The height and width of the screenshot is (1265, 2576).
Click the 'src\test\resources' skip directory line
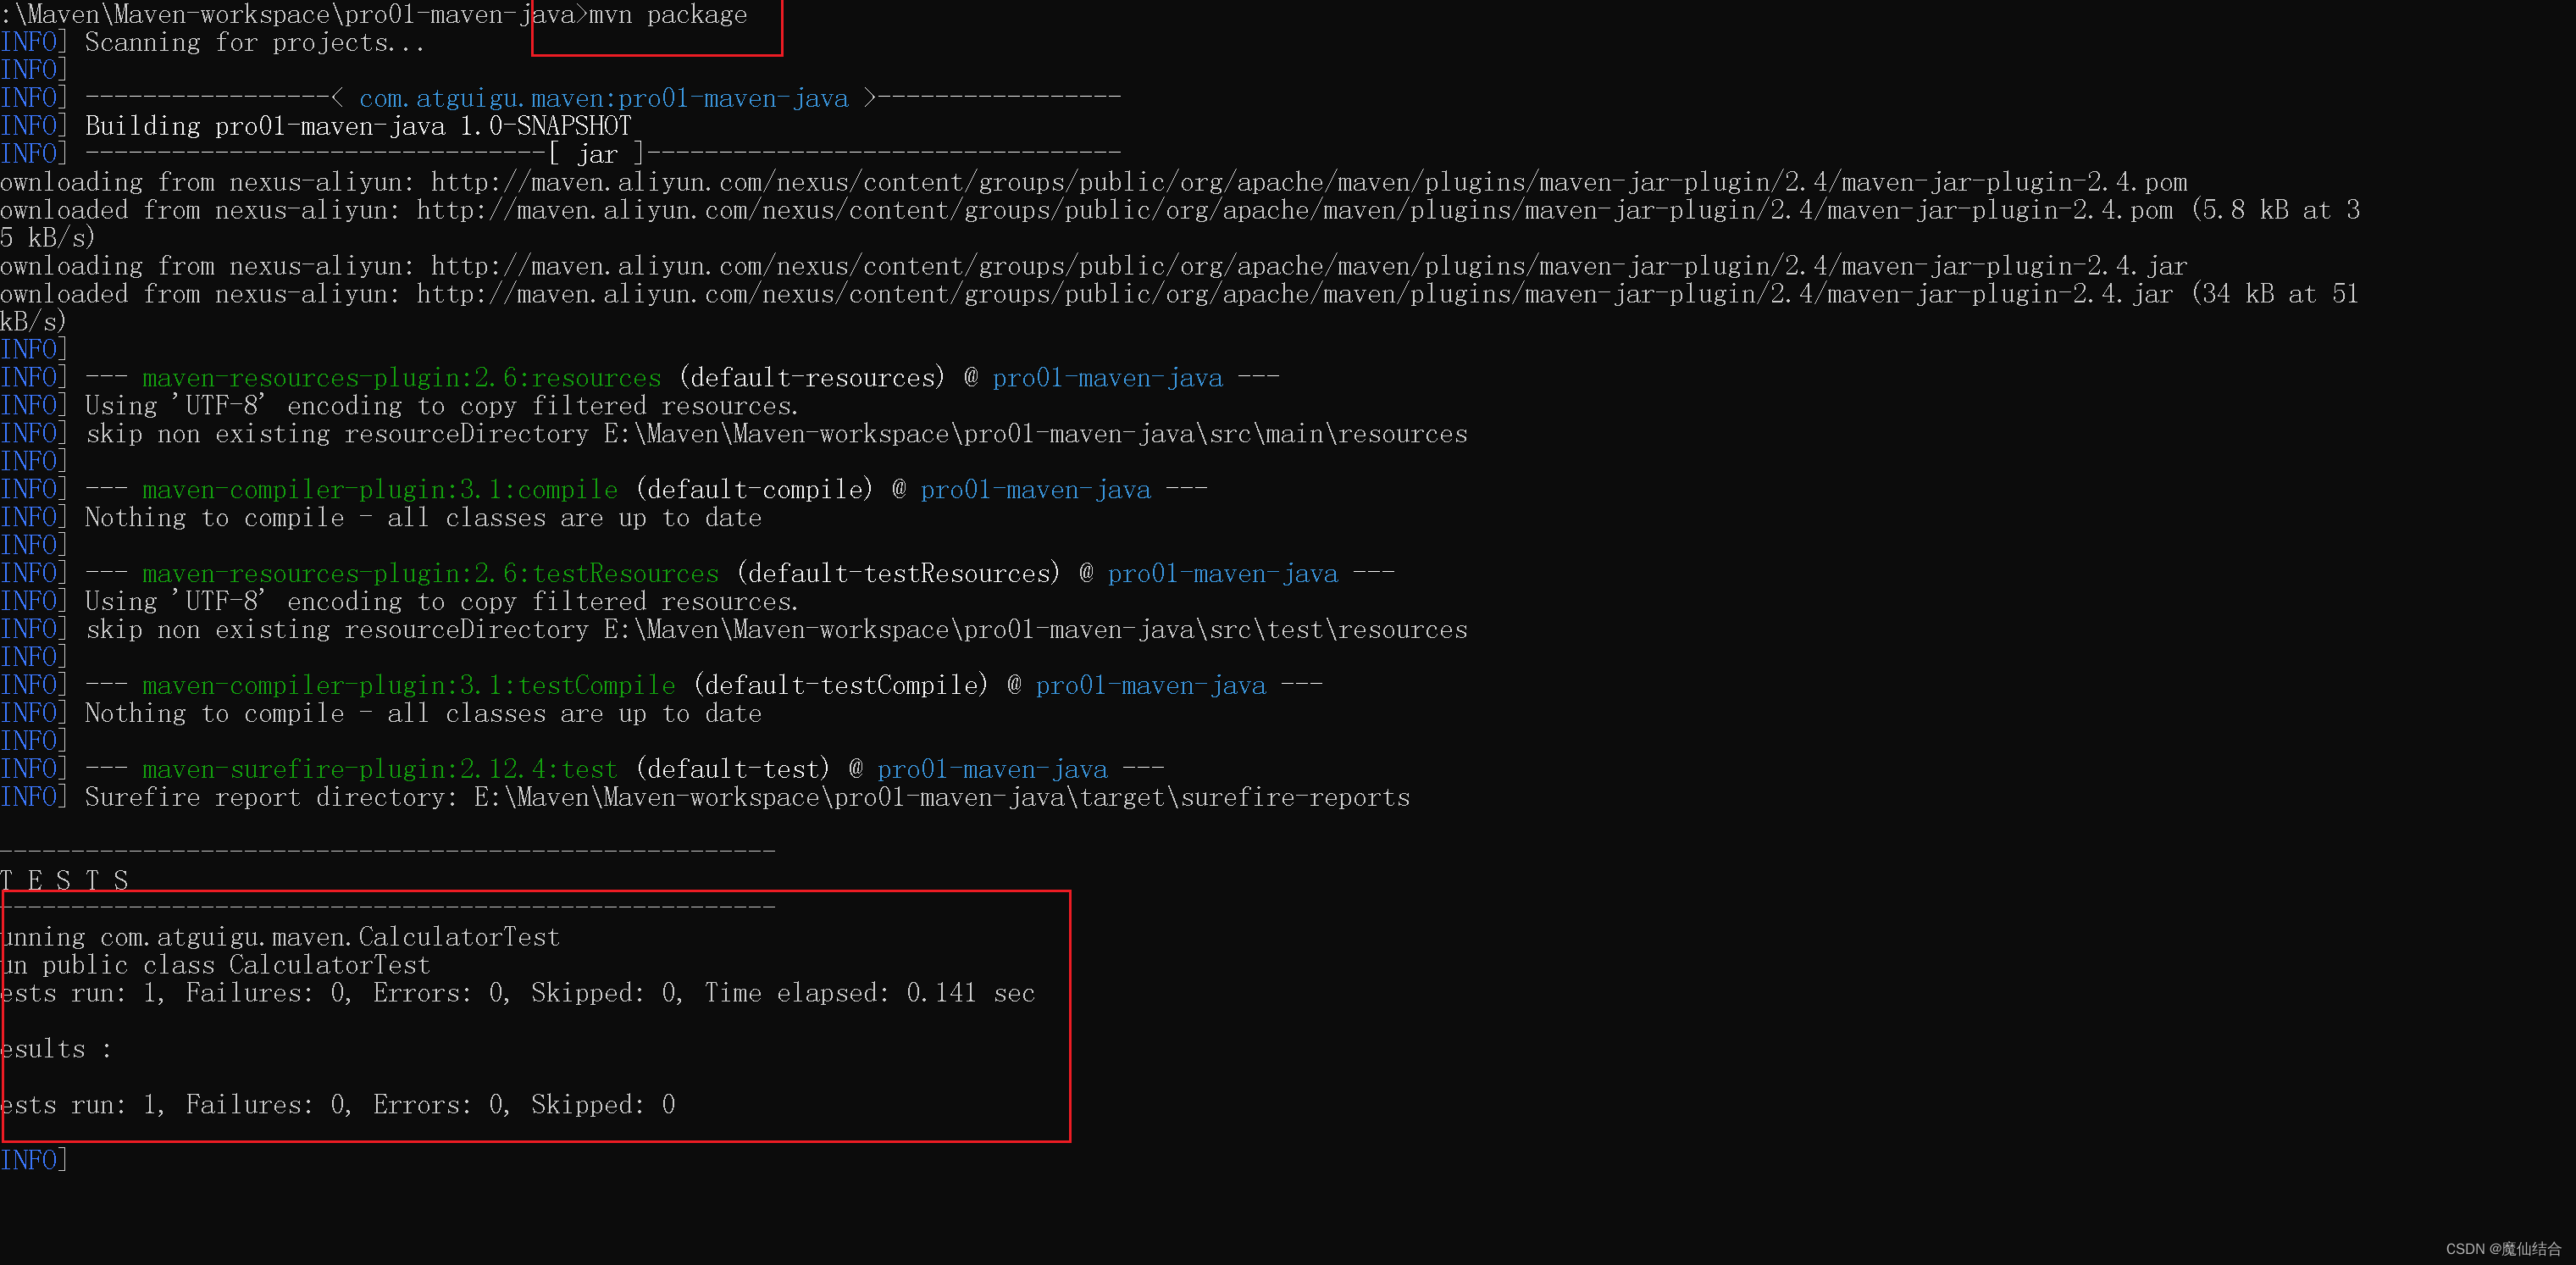click(776, 631)
